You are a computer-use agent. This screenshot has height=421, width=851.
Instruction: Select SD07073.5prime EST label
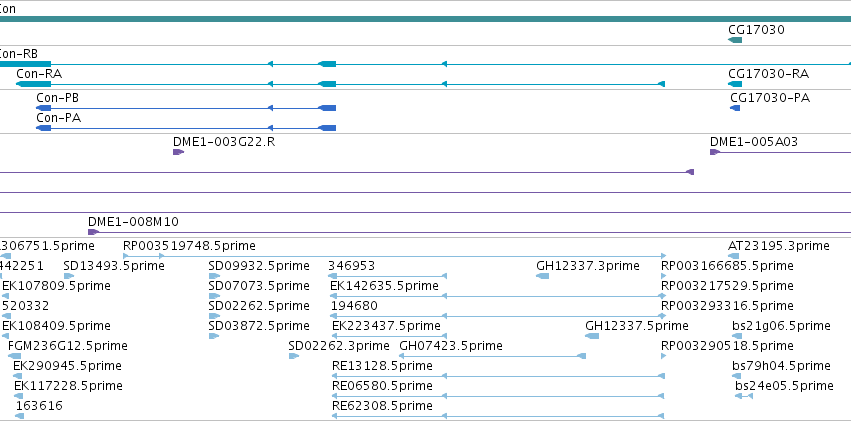click(259, 285)
